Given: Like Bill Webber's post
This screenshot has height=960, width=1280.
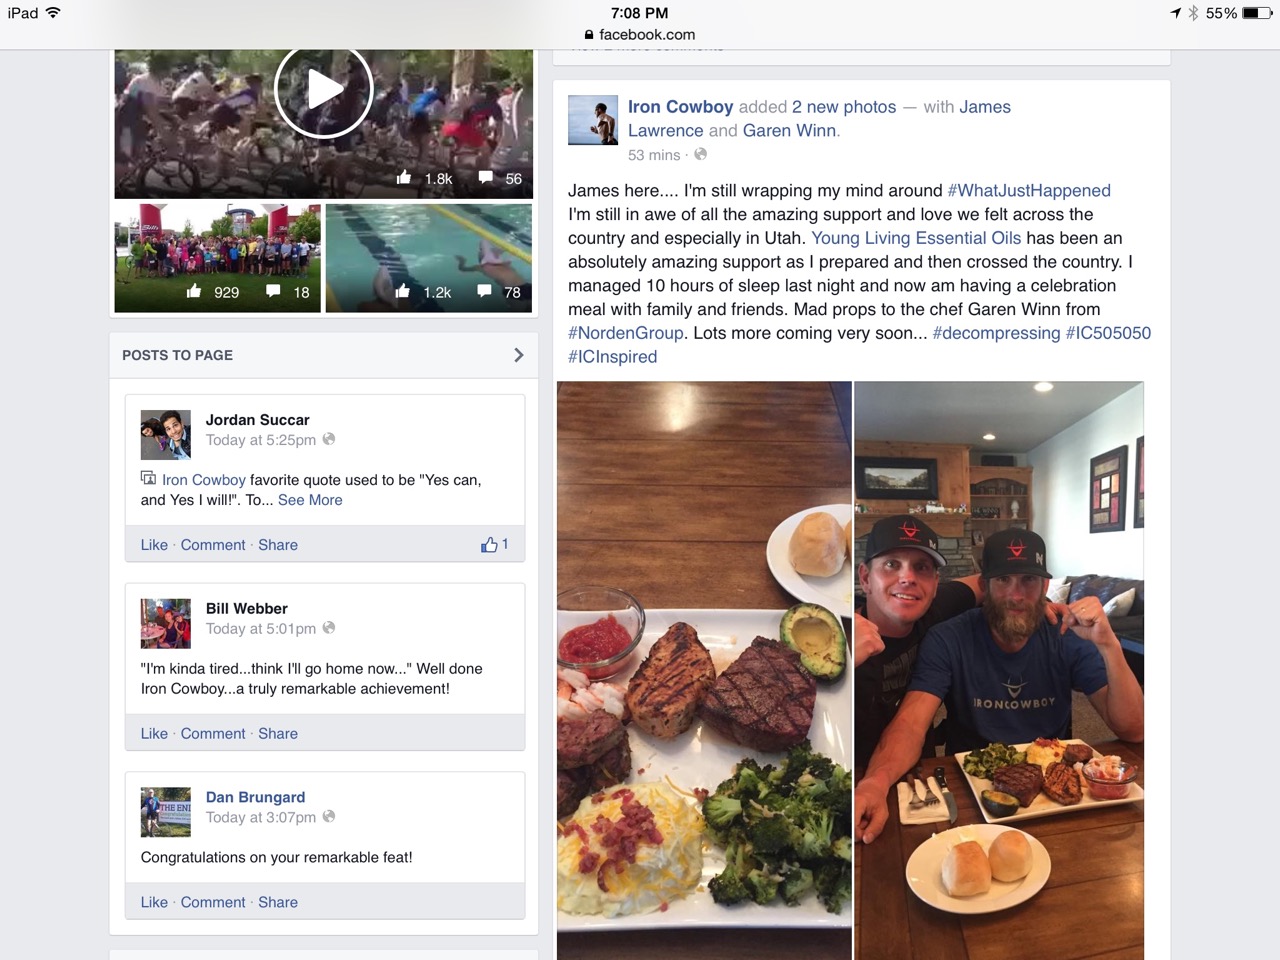Looking at the screenshot, I should click(154, 733).
